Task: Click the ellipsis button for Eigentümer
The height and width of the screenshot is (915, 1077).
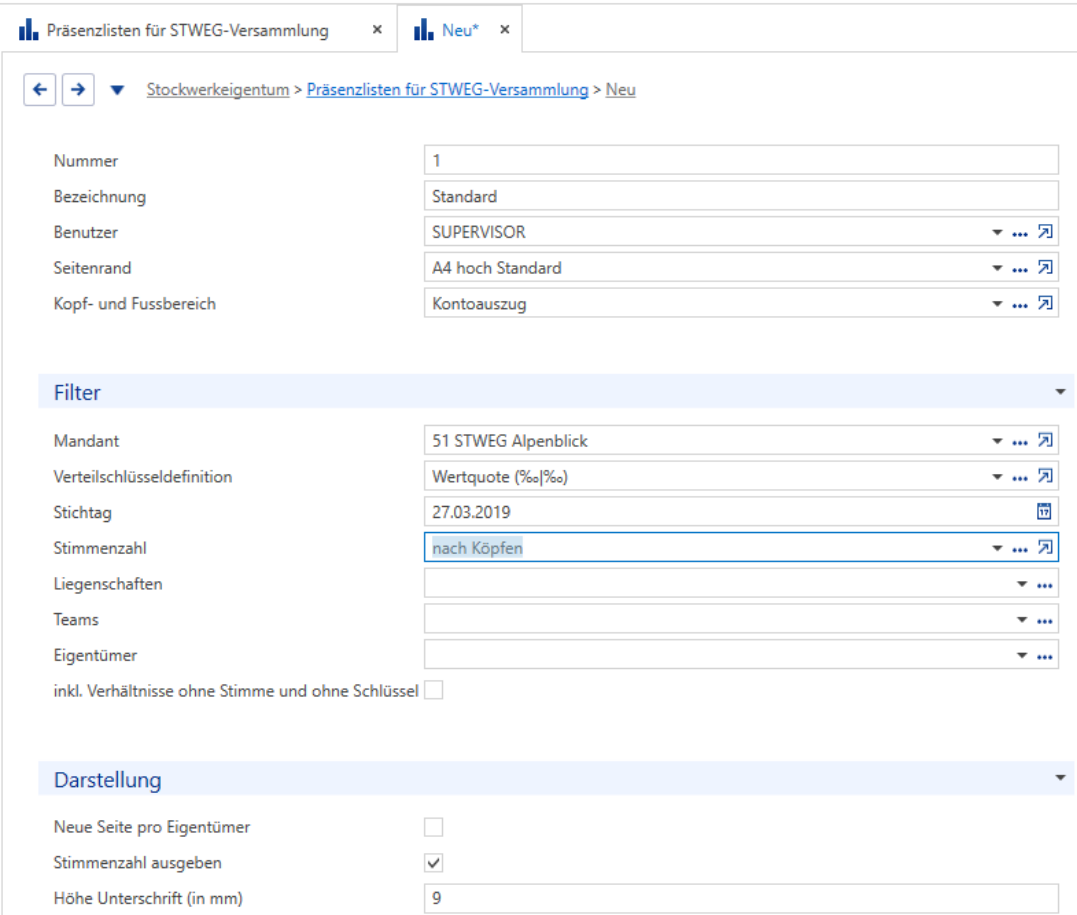Action: [x=1045, y=657]
